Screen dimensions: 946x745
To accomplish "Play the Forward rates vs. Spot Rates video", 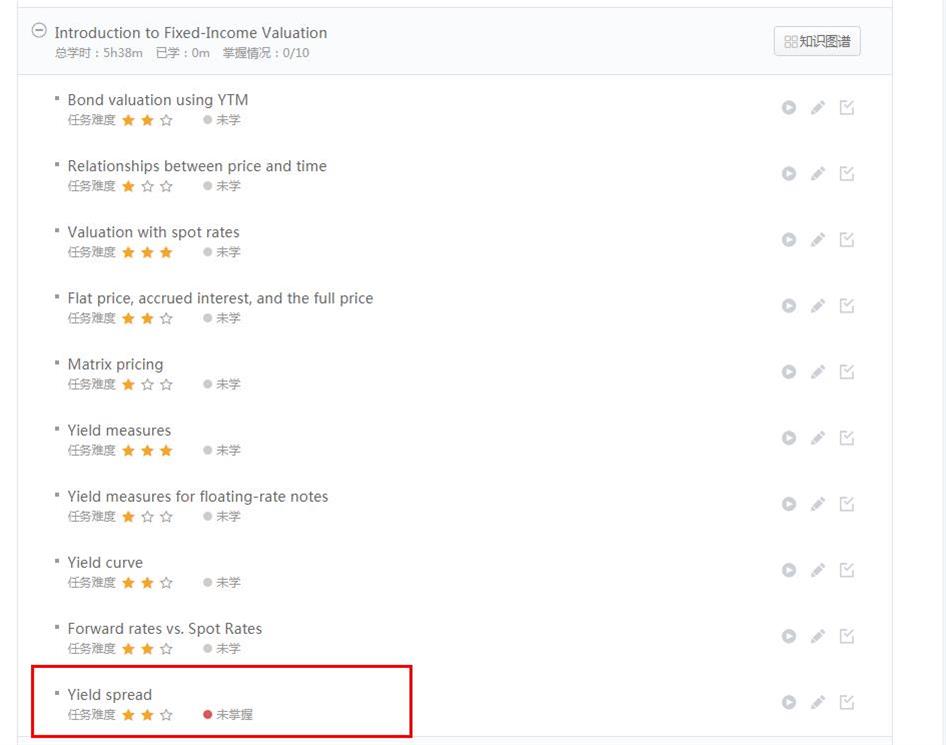I will (x=789, y=636).
